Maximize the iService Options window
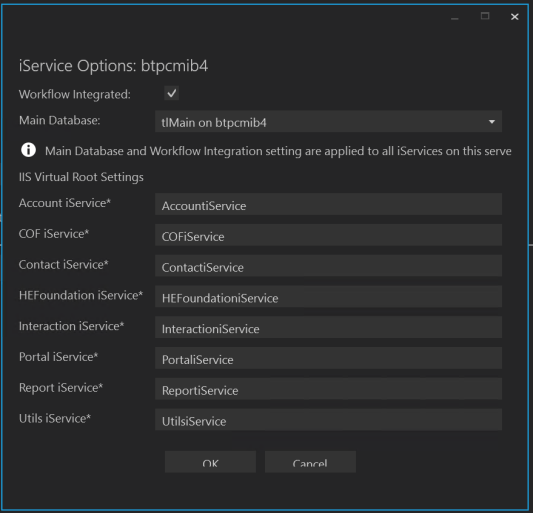The width and height of the screenshot is (533, 513). pos(485,16)
